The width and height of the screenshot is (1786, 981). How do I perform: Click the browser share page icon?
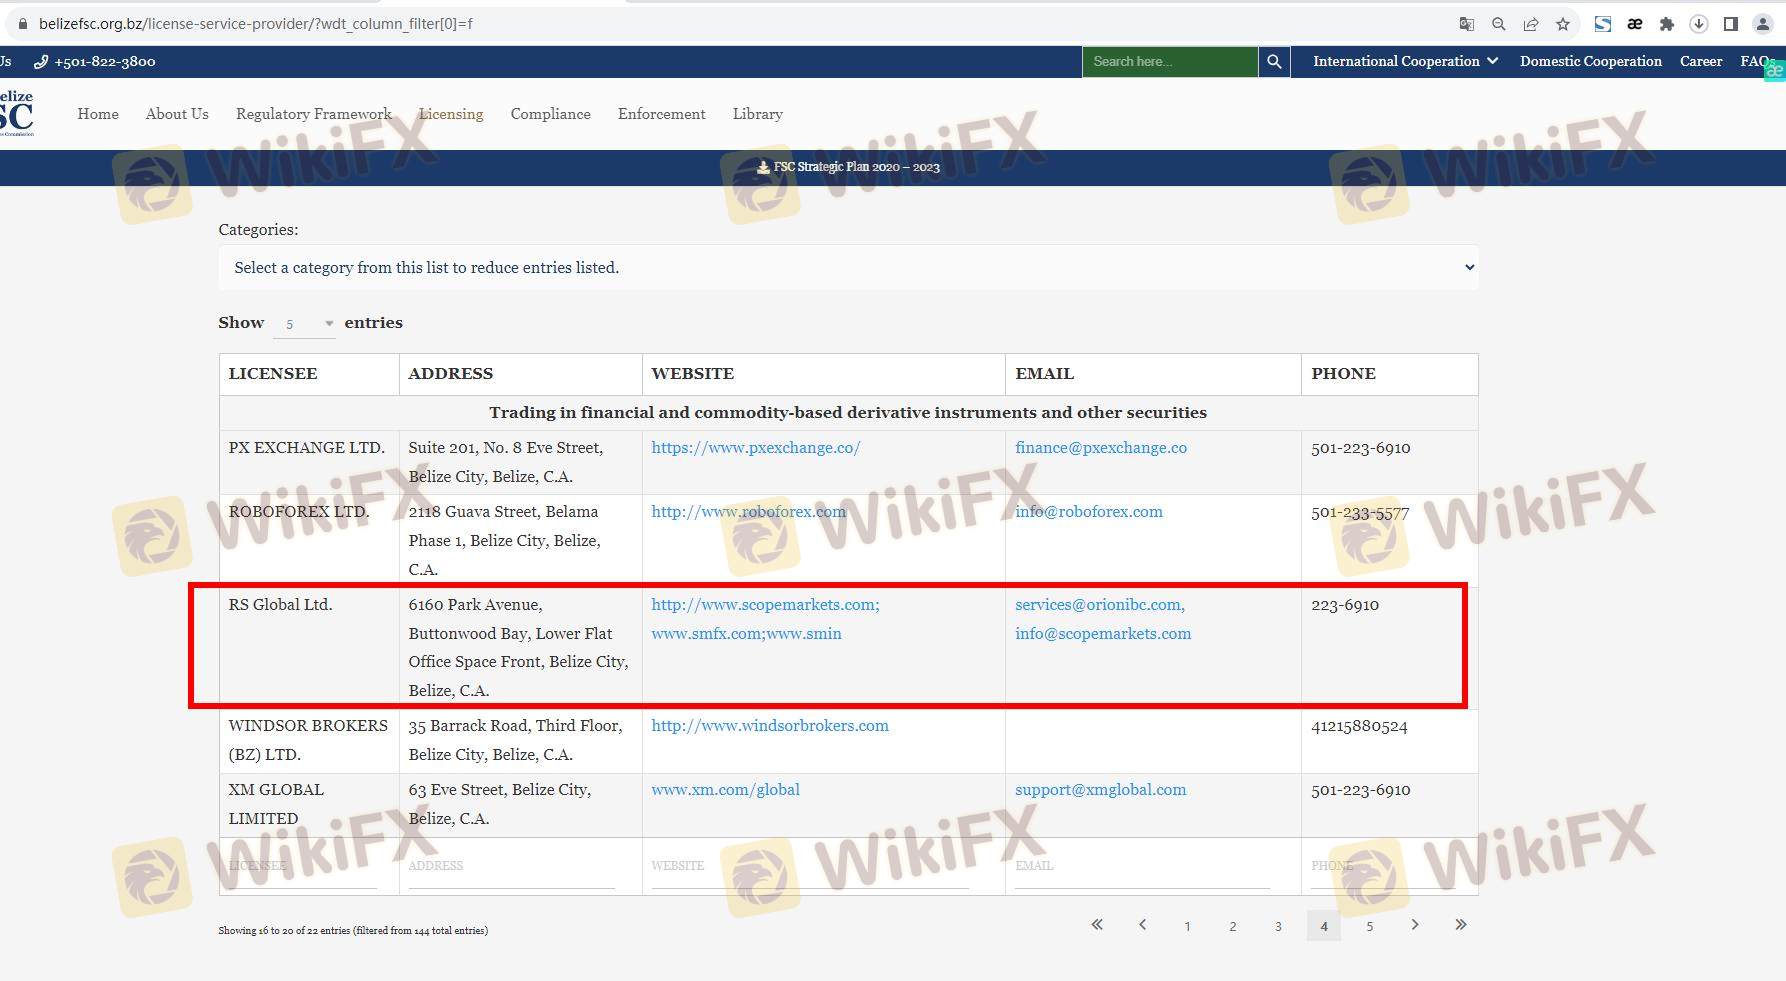[1531, 24]
